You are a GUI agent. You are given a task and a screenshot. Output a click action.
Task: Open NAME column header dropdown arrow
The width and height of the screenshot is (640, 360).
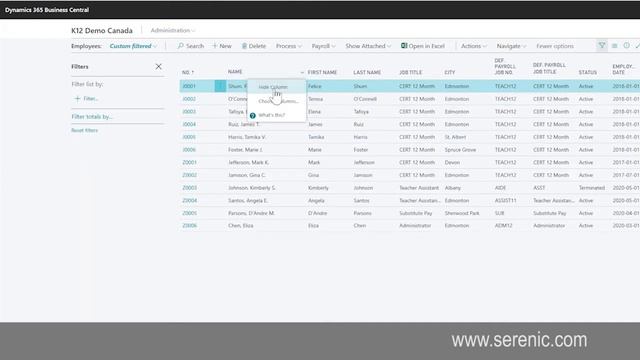(x=302, y=72)
